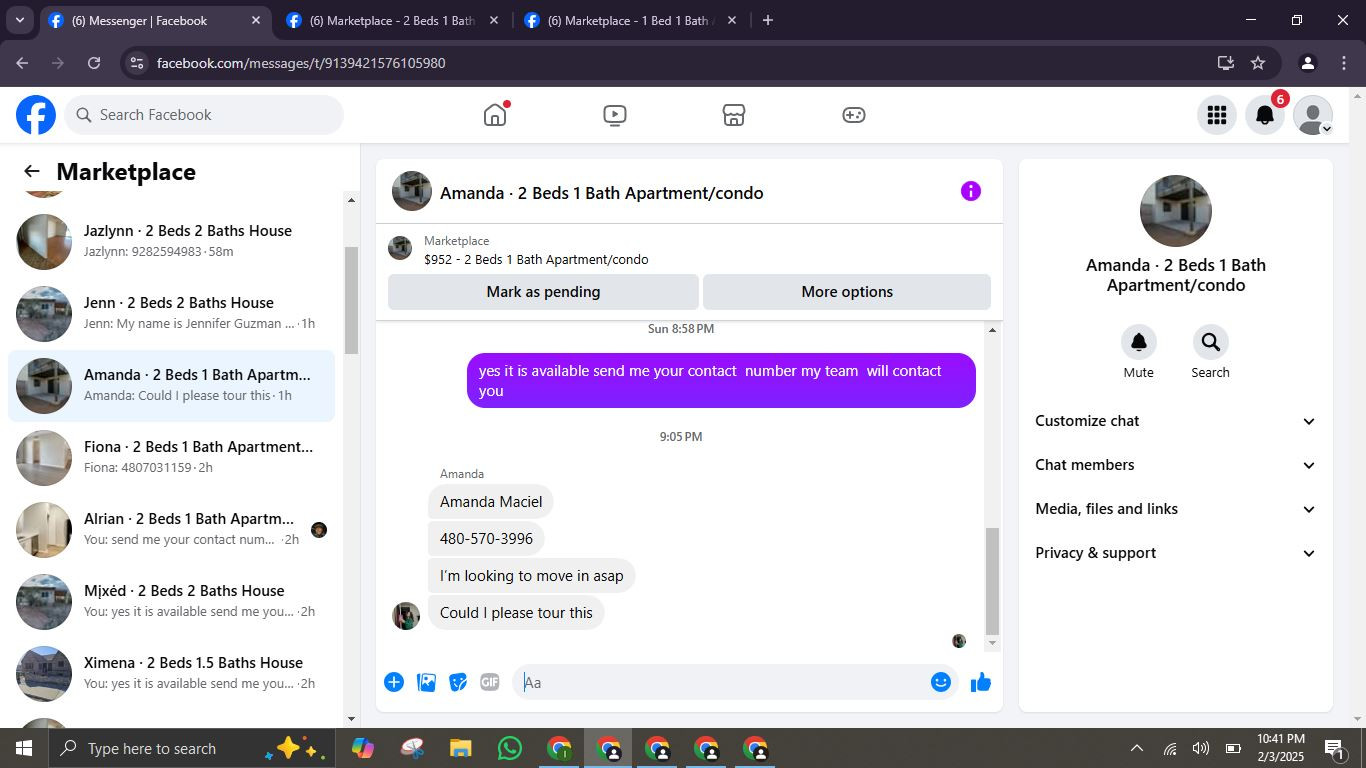Click the install app icon in address bar
The height and width of the screenshot is (768, 1366).
[1226, 63]
